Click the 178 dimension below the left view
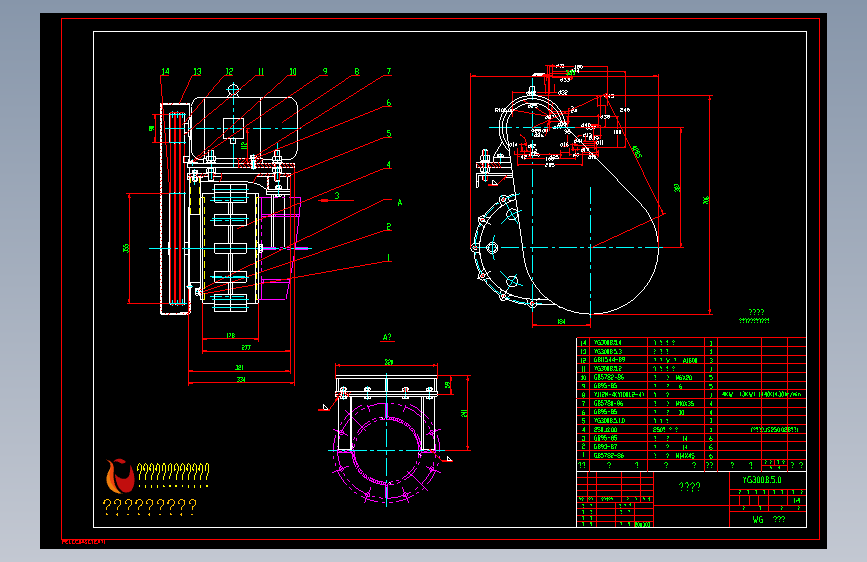 point(231,335)
